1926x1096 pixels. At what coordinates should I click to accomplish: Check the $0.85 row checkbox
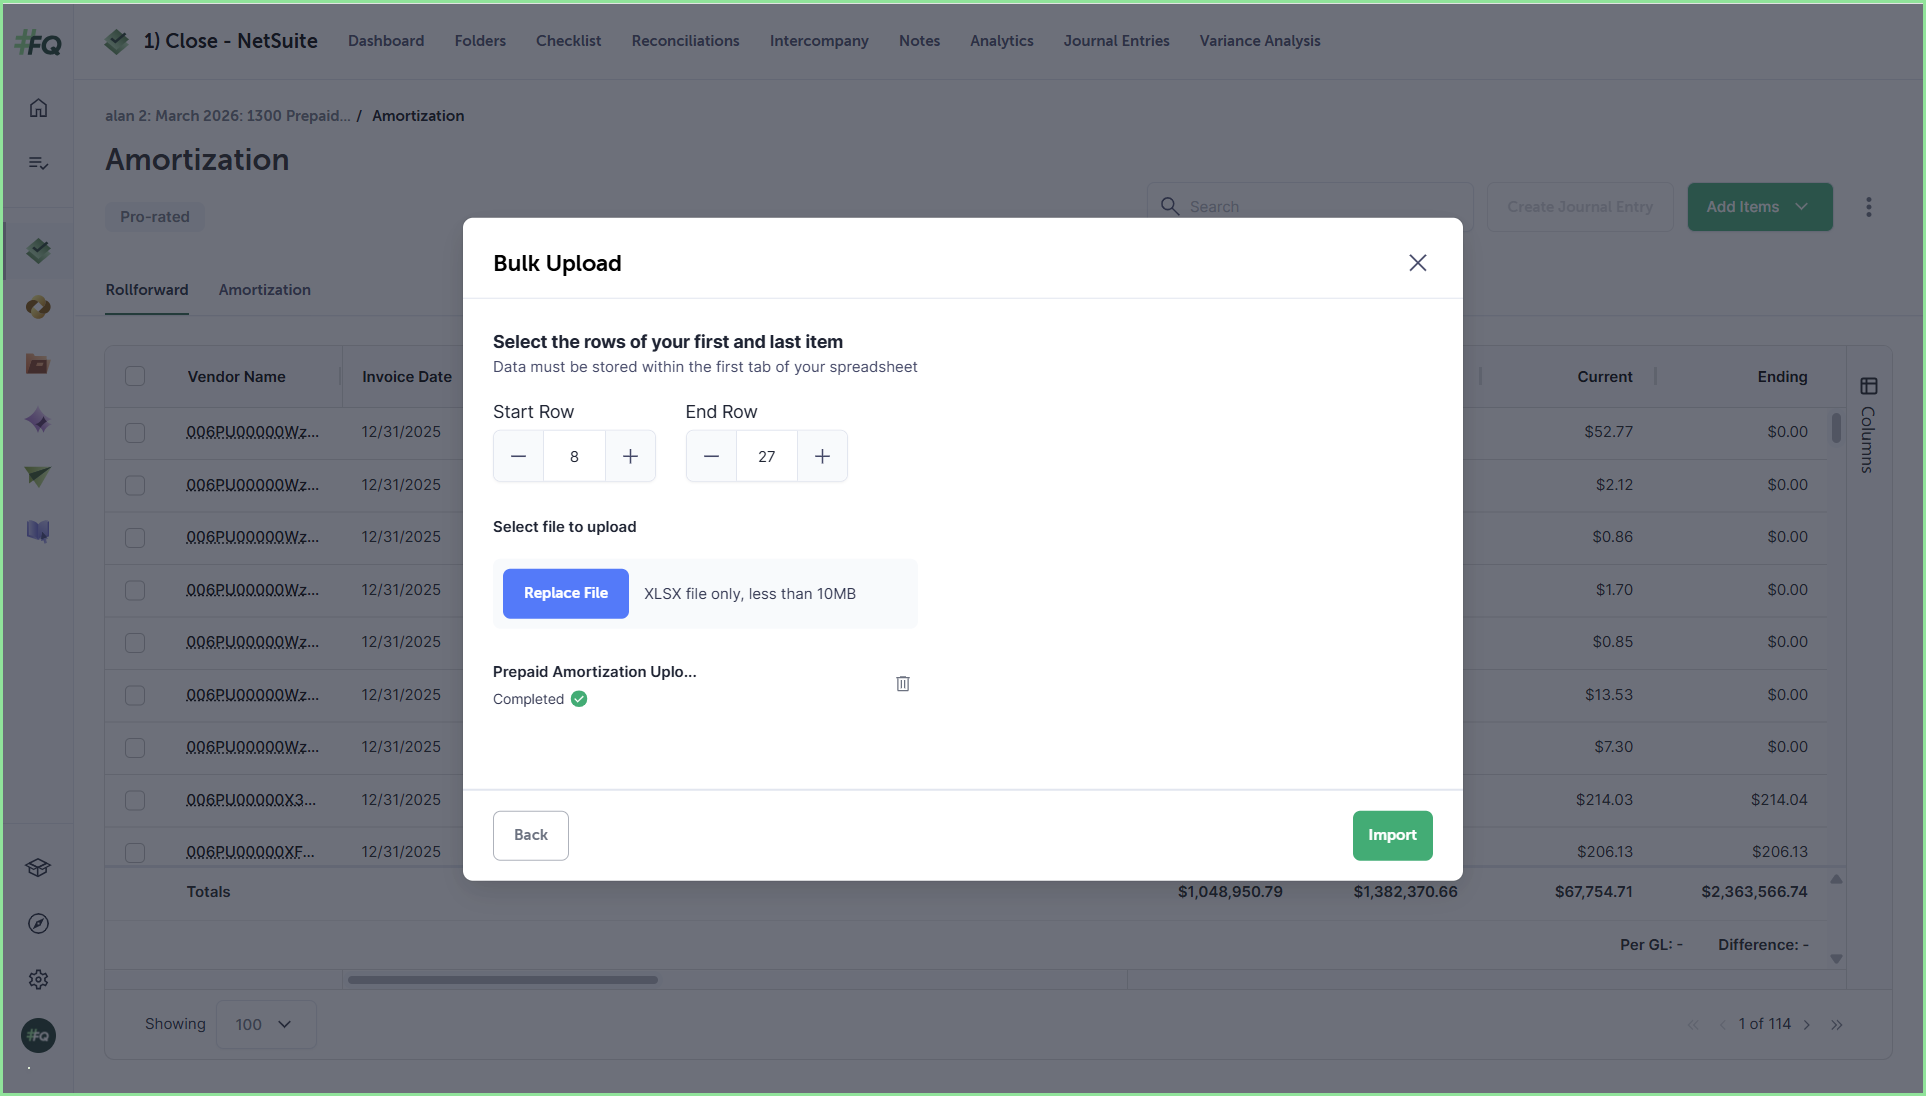(135, 642)
